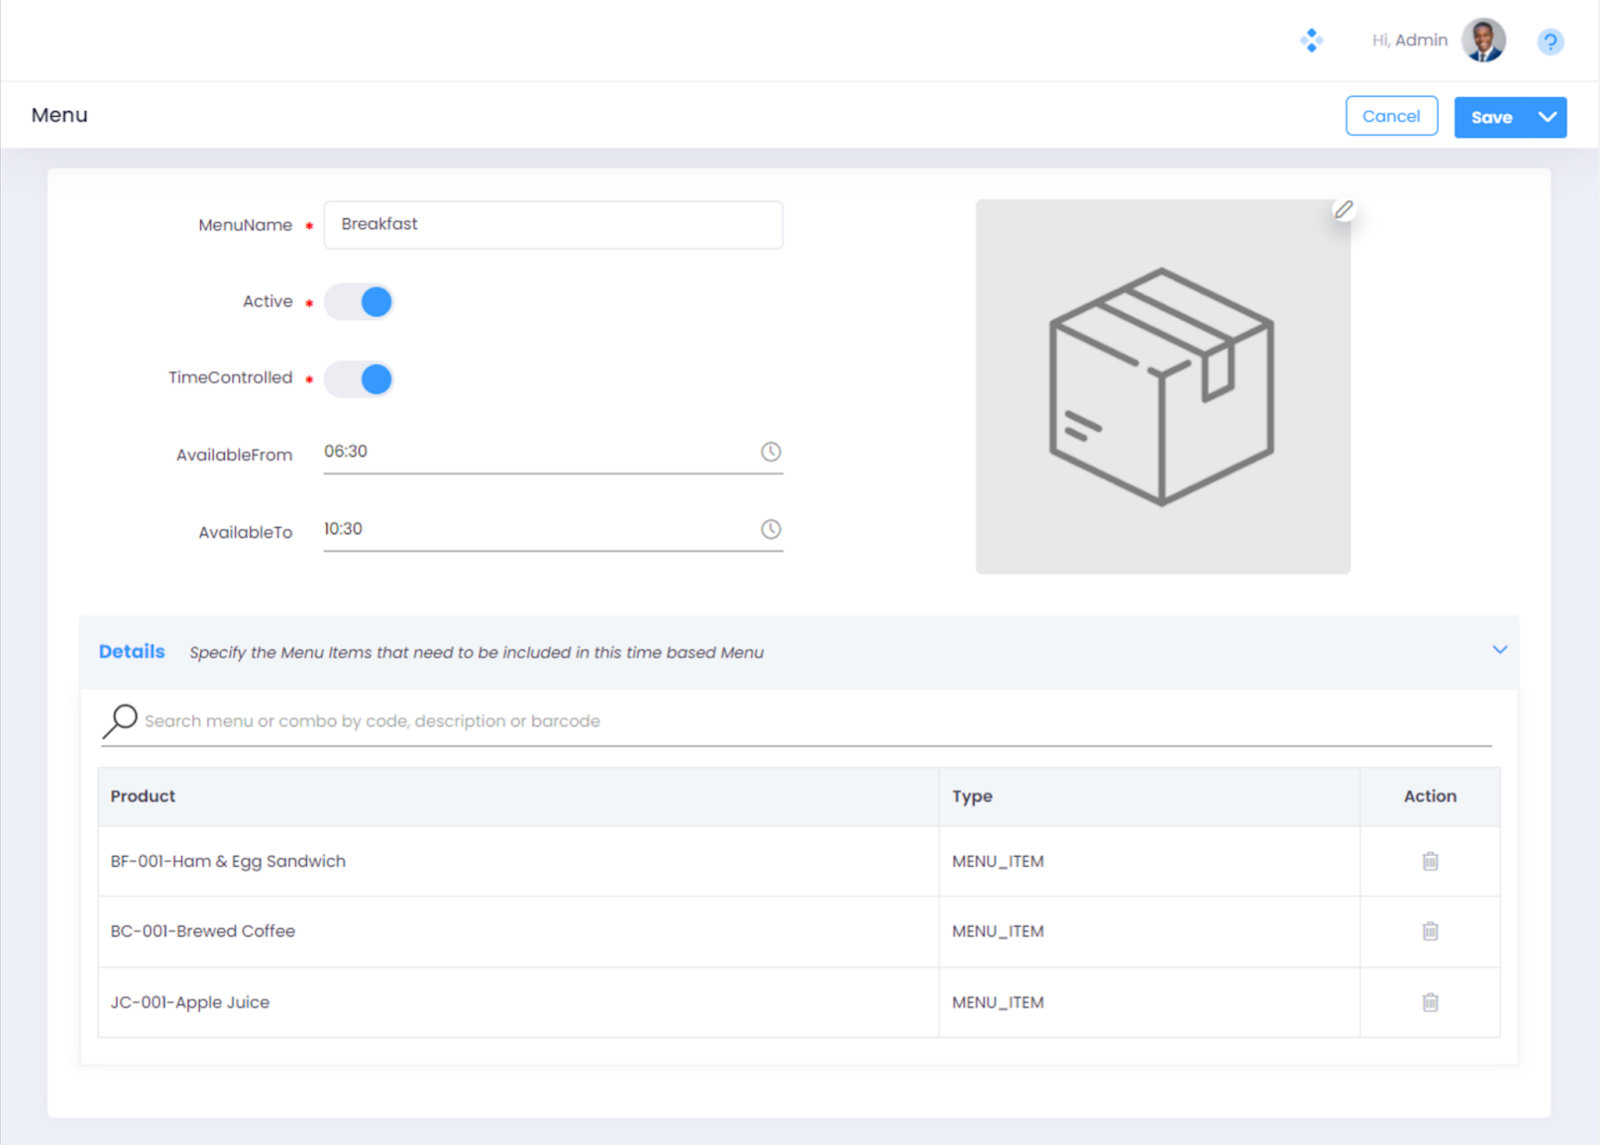Viewport: 1600px width, 1145px height.
Task: Delete the Ham & Egg Sandwich row
Action: [1430, 861]
